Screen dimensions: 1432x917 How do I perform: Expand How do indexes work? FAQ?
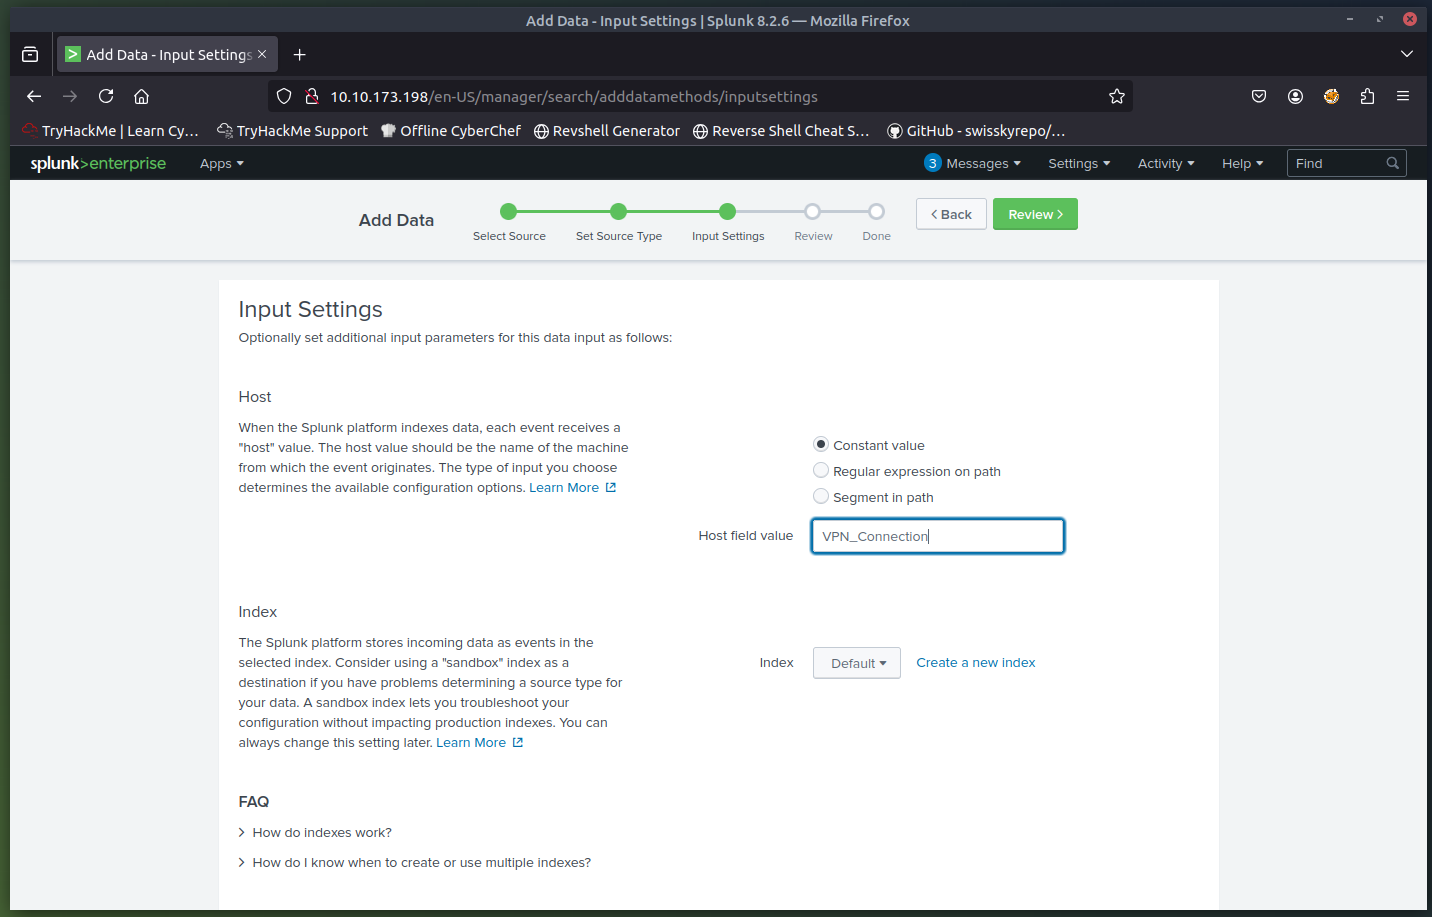(315, 833)
